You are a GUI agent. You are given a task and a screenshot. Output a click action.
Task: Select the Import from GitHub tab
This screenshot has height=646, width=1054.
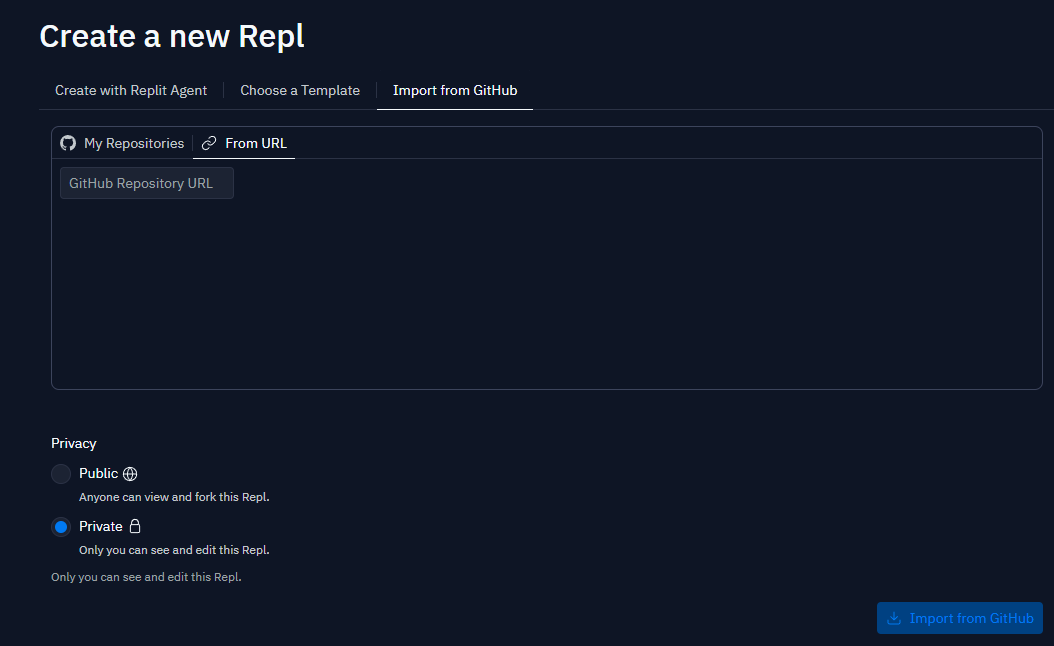(x=455, y=90)
